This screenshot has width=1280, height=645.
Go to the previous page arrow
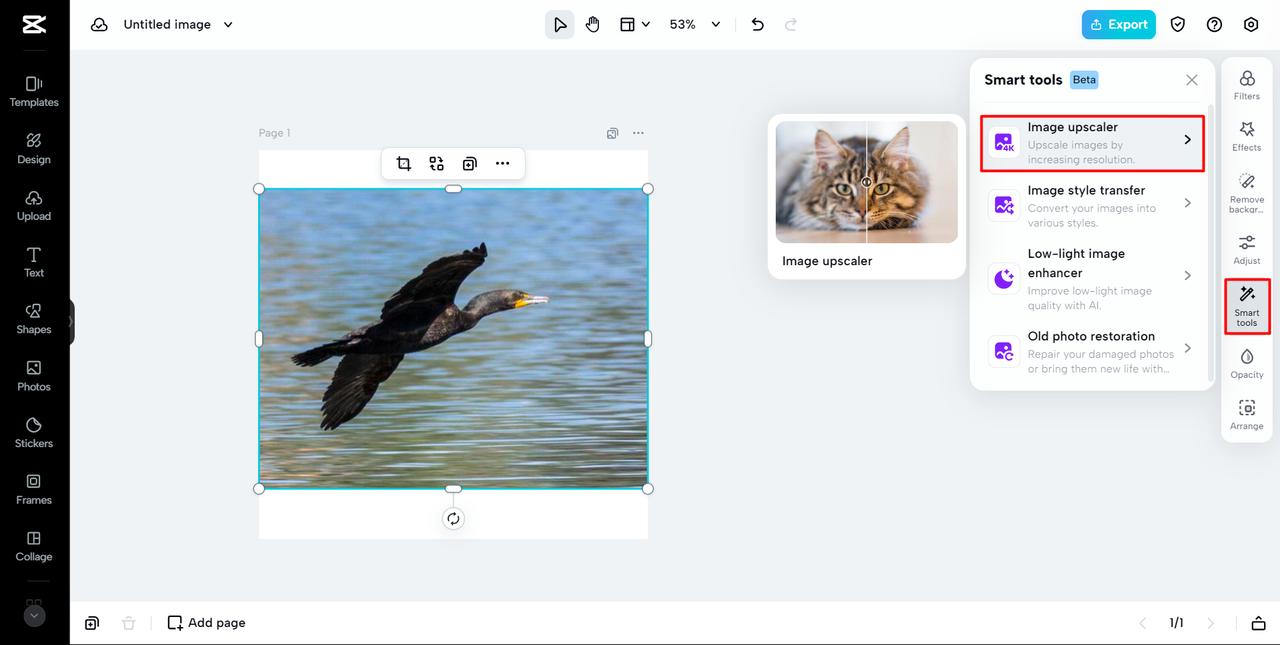1143,623
